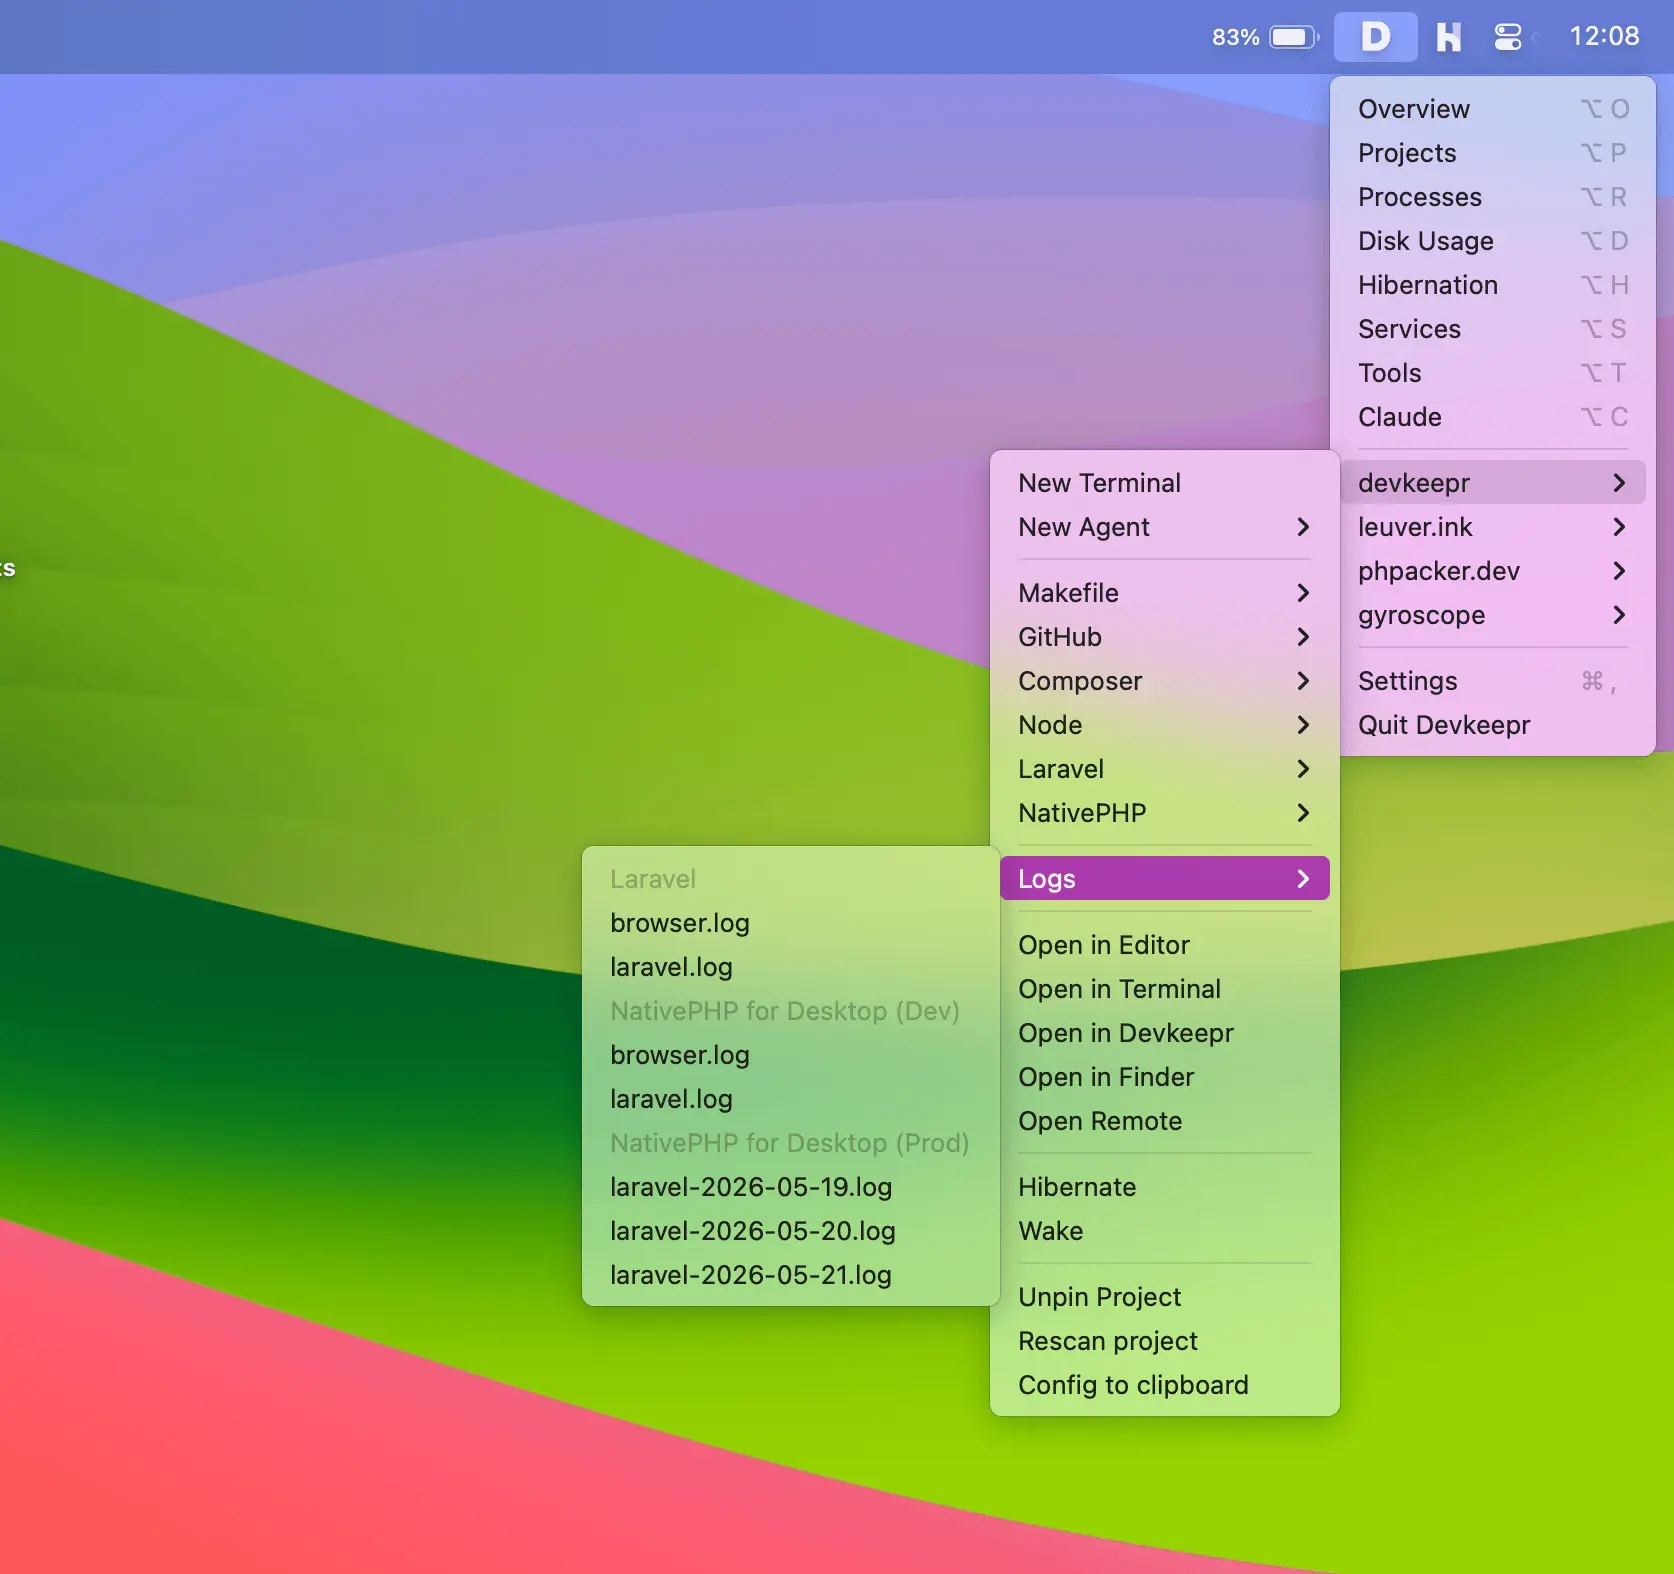Select New Terminal in project submenu

pos(1165,483)
